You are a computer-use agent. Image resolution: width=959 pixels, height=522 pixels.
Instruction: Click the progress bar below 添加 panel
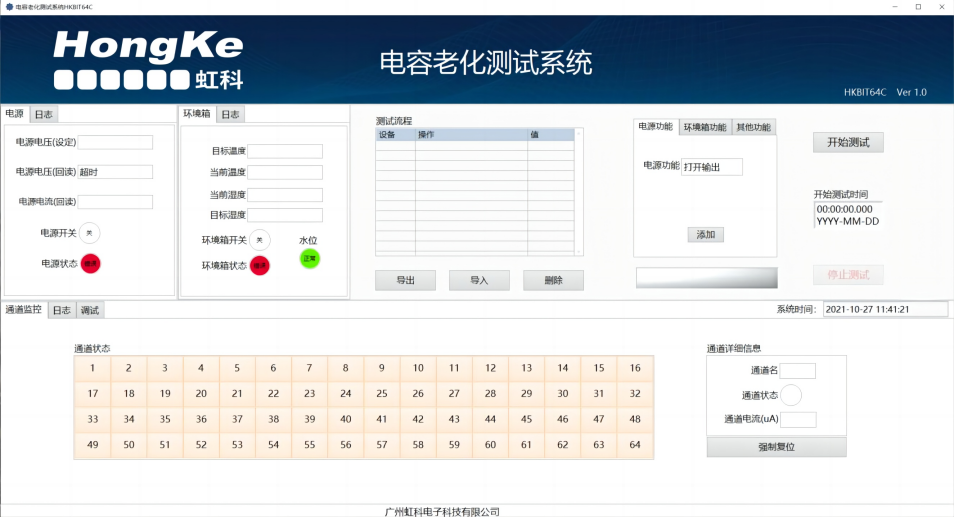[x=707, y=278]
